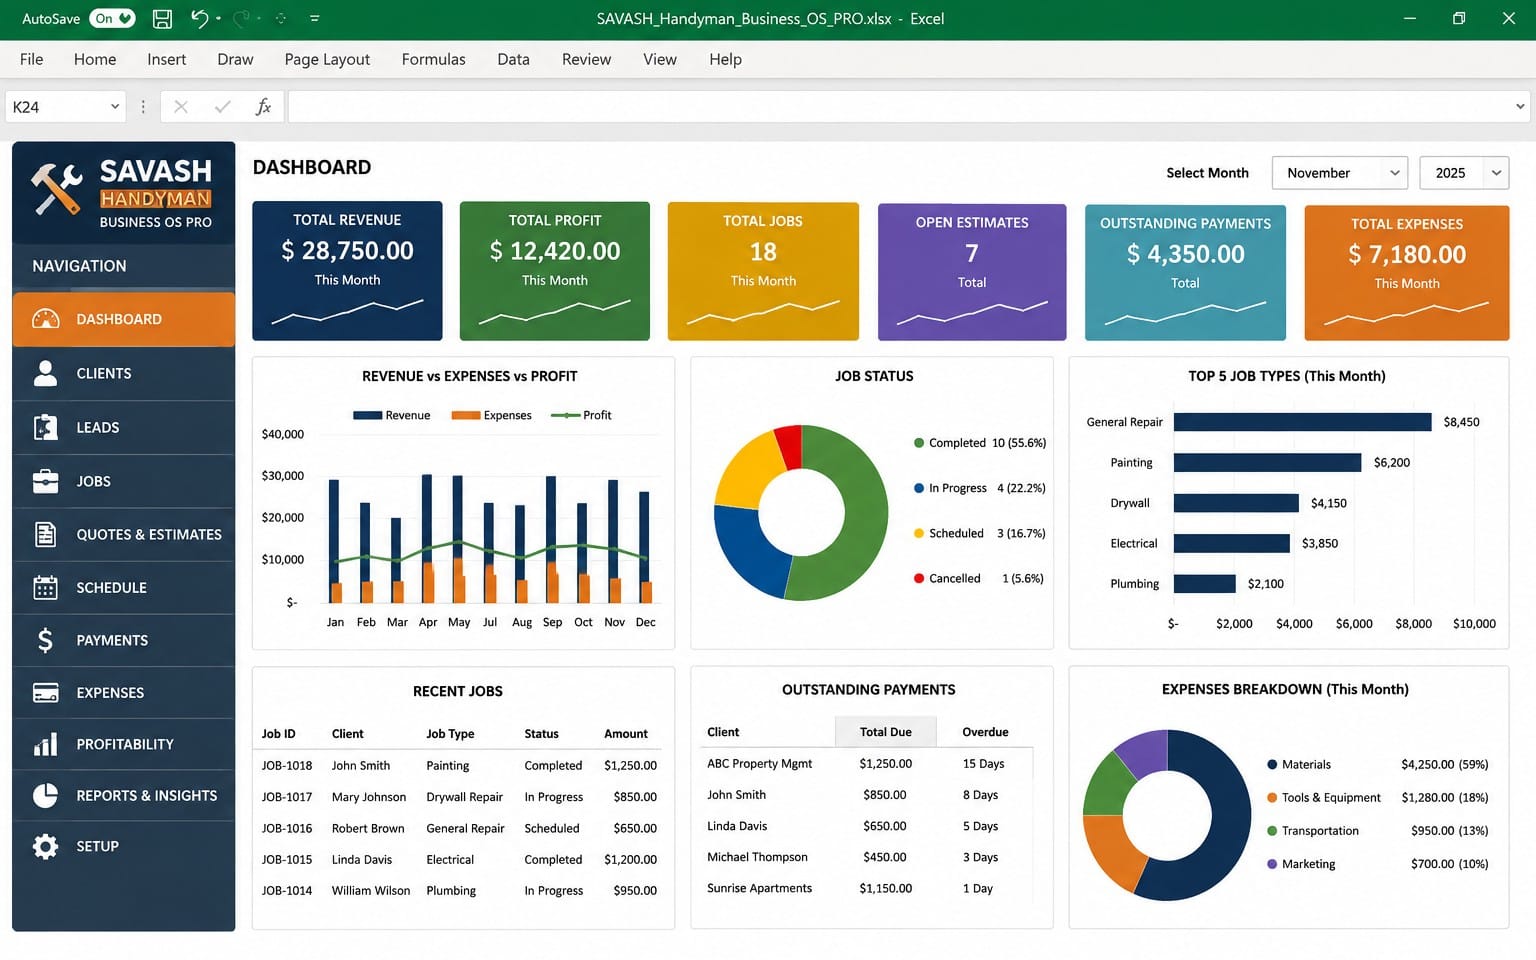Open the Undo history dropdown arrow
This screenshot has height=960, width=1536.
[218, 18]
